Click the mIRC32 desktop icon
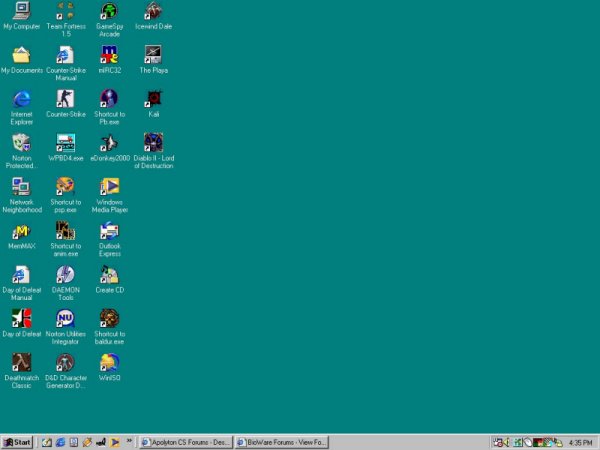 click(109, 55)
